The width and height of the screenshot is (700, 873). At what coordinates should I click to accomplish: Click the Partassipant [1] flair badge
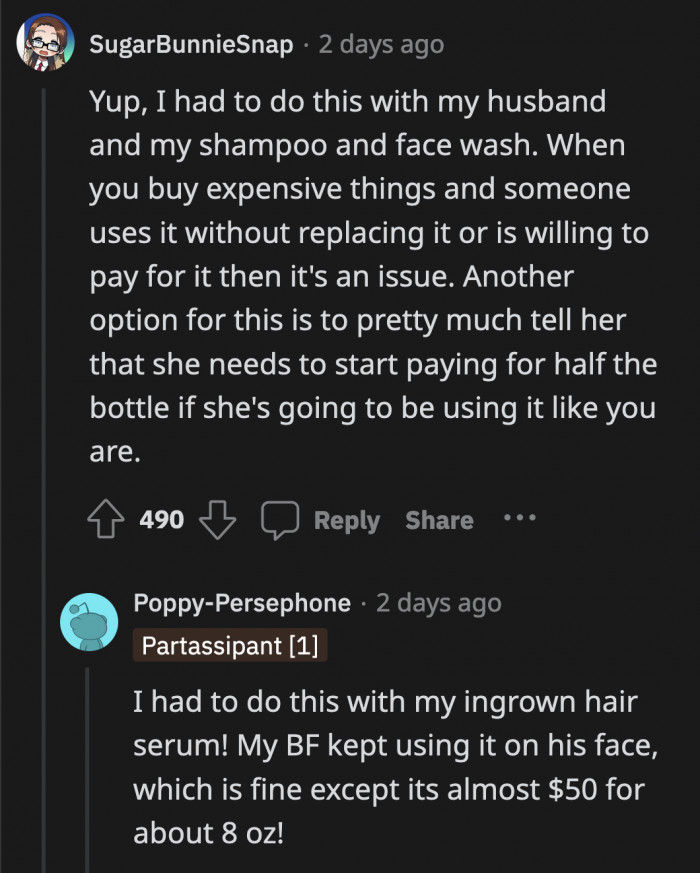(230, 645)
